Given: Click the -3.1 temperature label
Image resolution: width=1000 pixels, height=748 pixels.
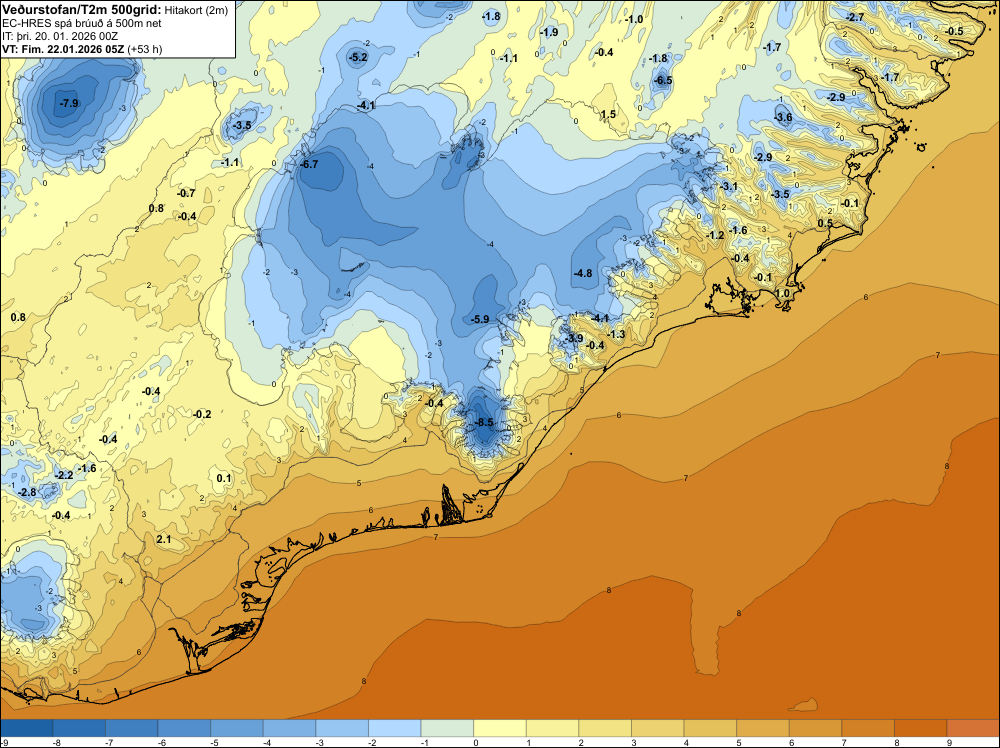Looking at the screenshot, I should (728, 186).
